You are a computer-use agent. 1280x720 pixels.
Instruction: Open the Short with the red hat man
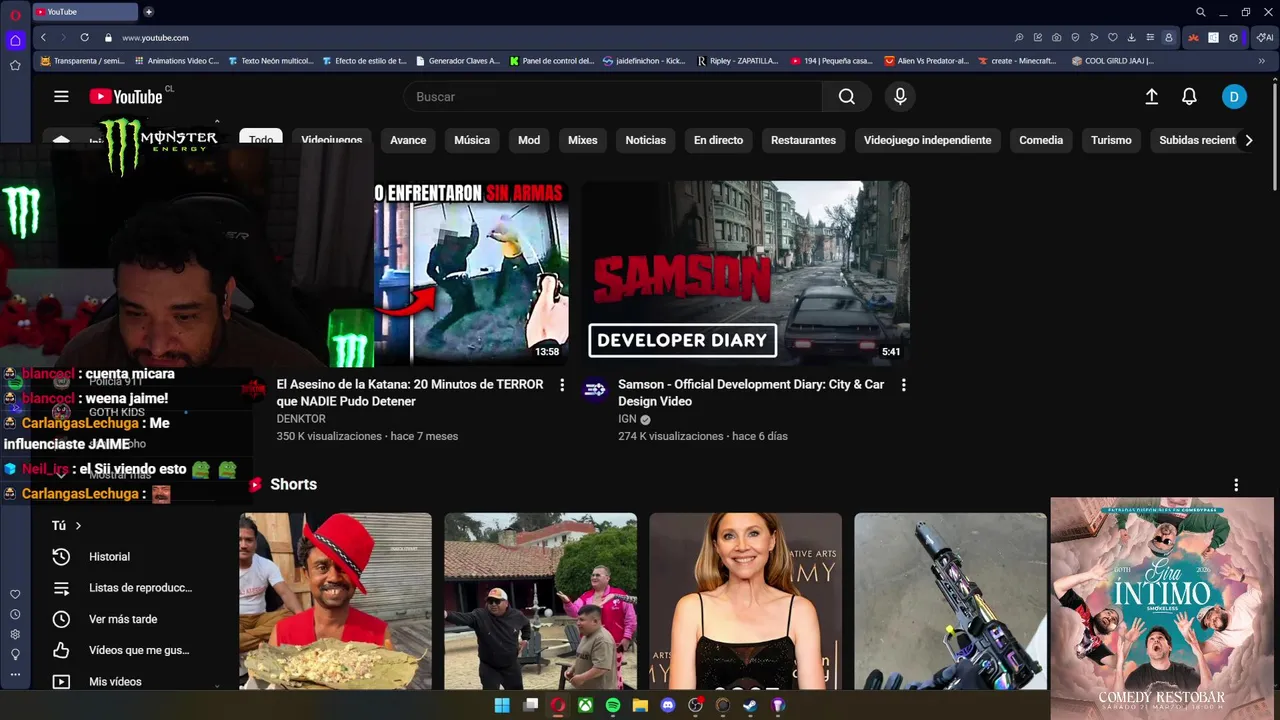(x=336, y=601)
